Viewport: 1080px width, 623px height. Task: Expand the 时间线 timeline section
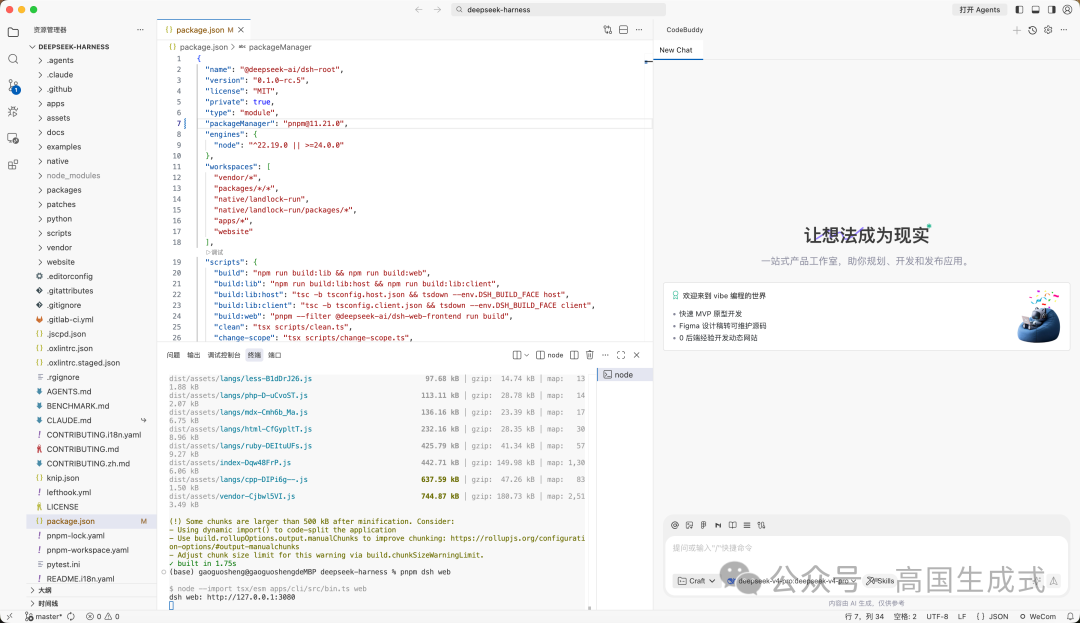pyautogui.click(x=92, y=604)
